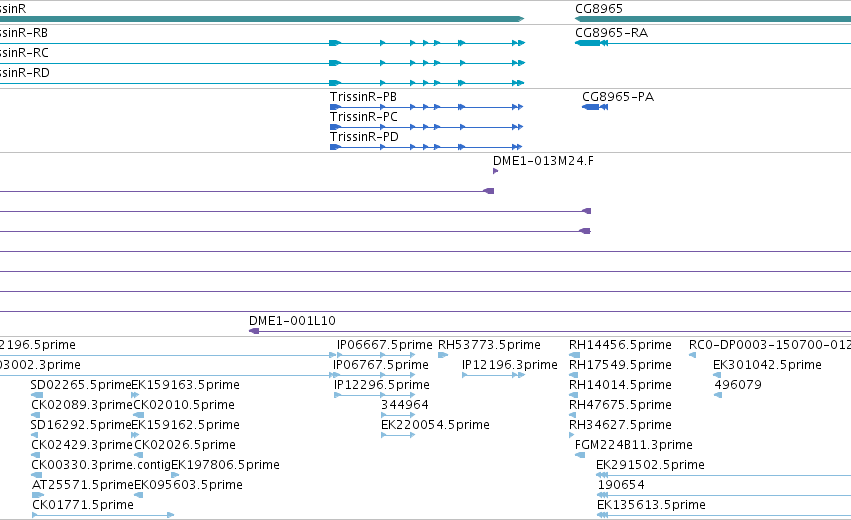Select the TrissinR-PB protein label
851x520 pixels.
(363, 97)
